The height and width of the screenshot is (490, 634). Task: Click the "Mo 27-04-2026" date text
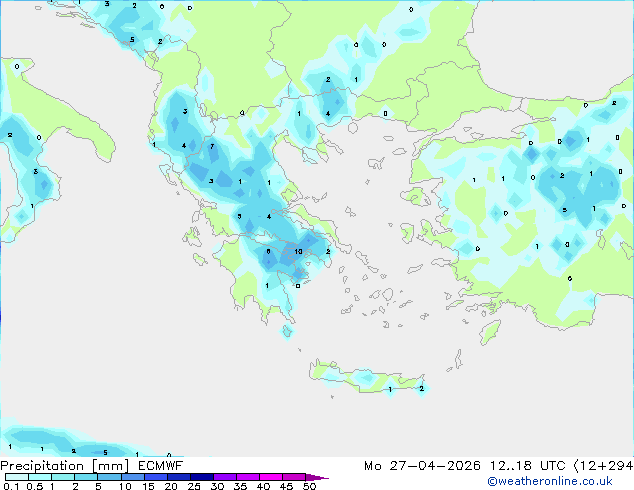tap(422, 466)
